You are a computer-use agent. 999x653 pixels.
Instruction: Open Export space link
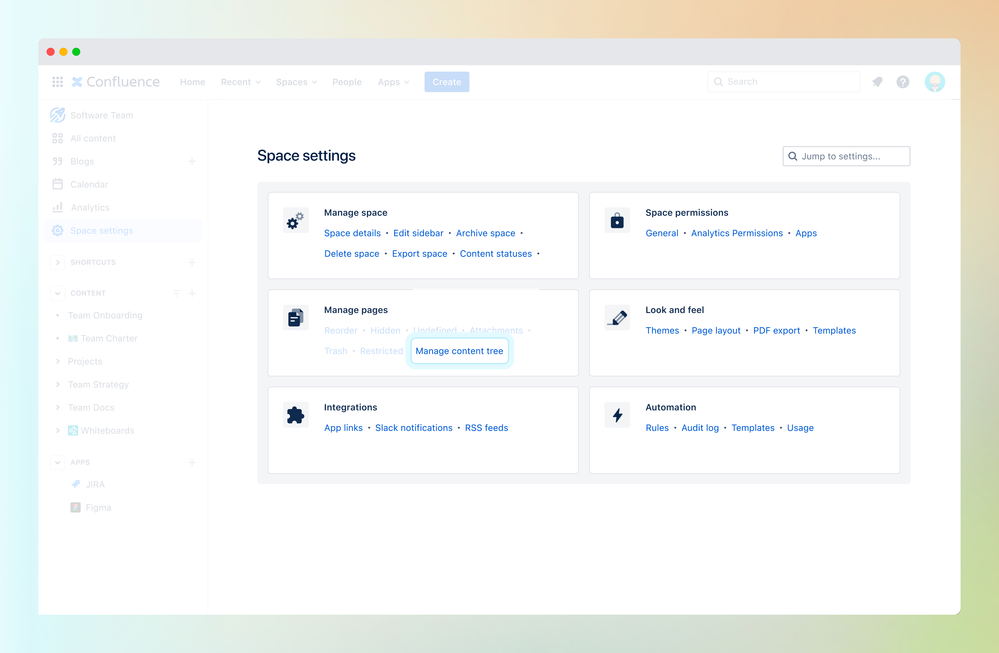(419, 254)
